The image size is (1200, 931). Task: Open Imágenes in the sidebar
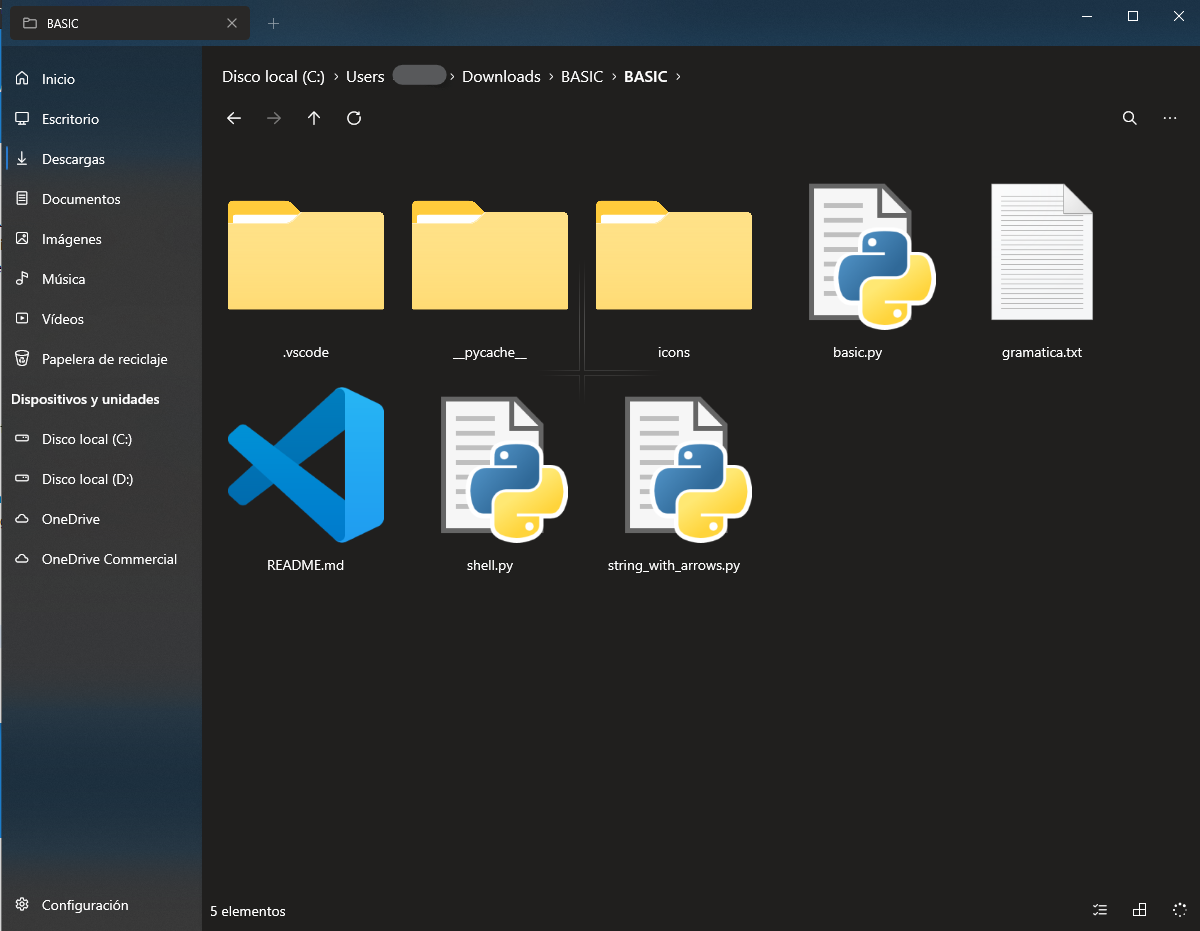pyautogui.click(x=101, y=239)
